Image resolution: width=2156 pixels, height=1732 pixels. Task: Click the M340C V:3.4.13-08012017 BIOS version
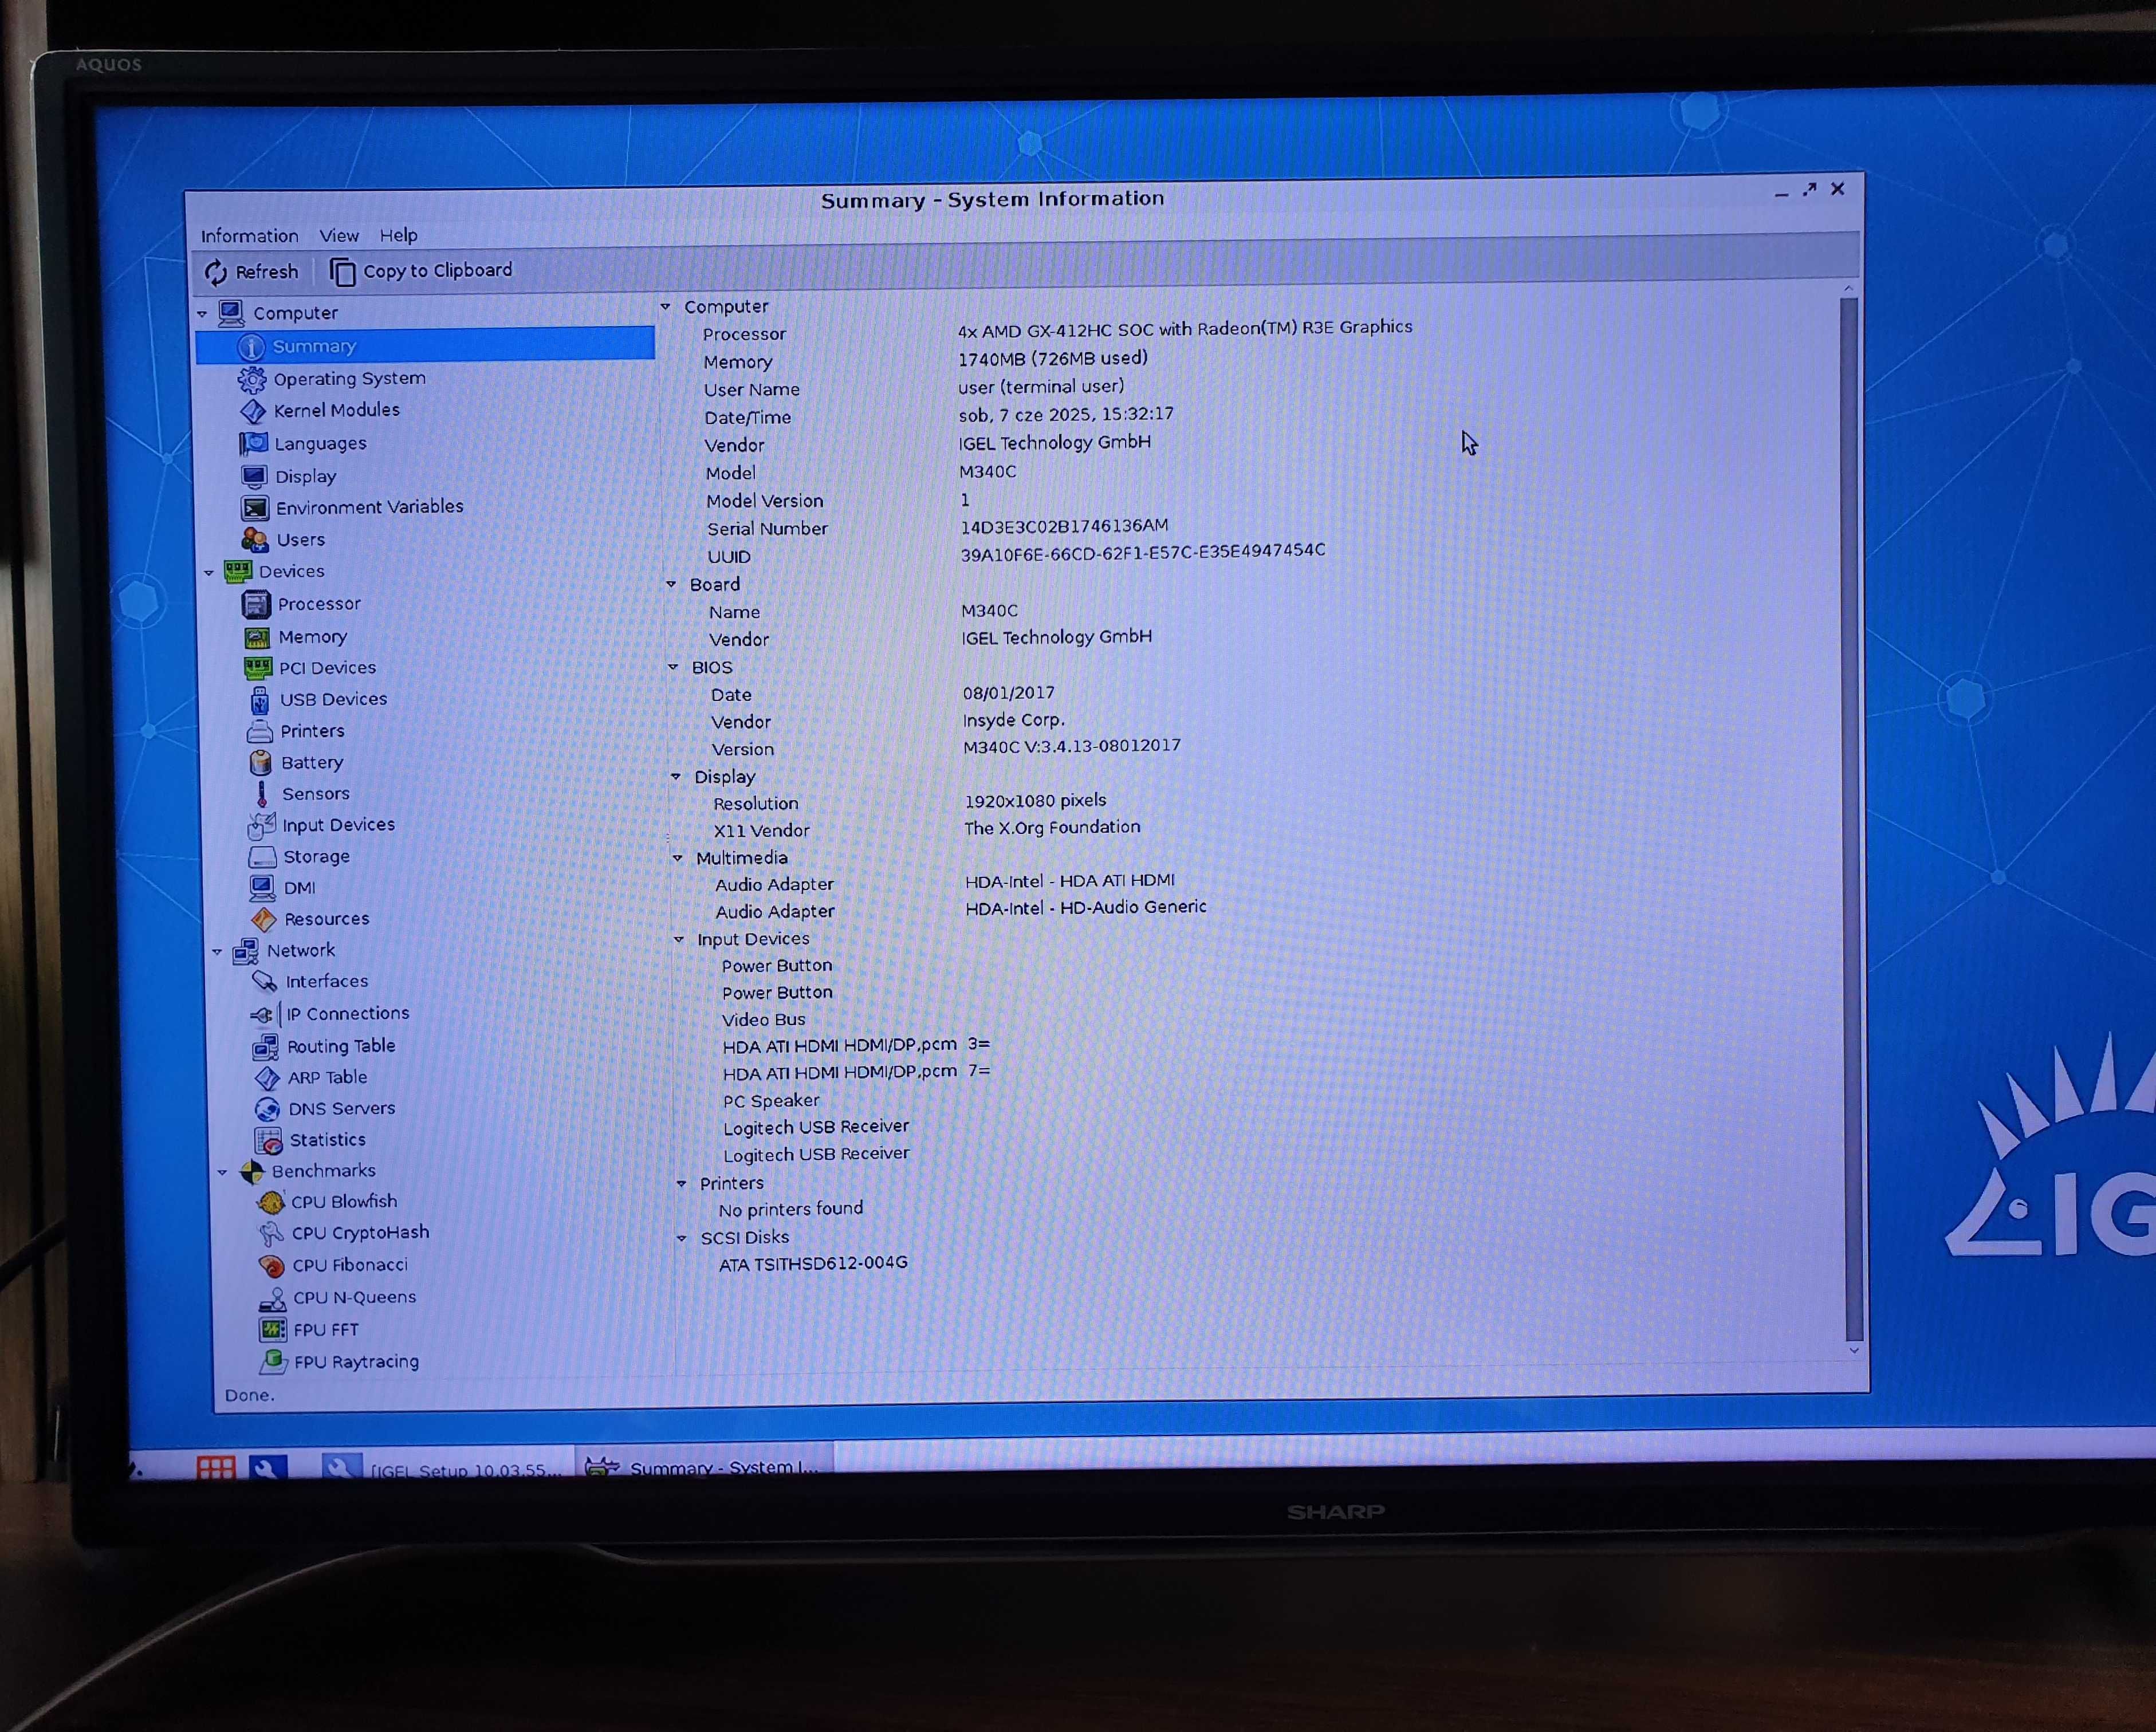pyautogui.click(x=1072, y=746)
